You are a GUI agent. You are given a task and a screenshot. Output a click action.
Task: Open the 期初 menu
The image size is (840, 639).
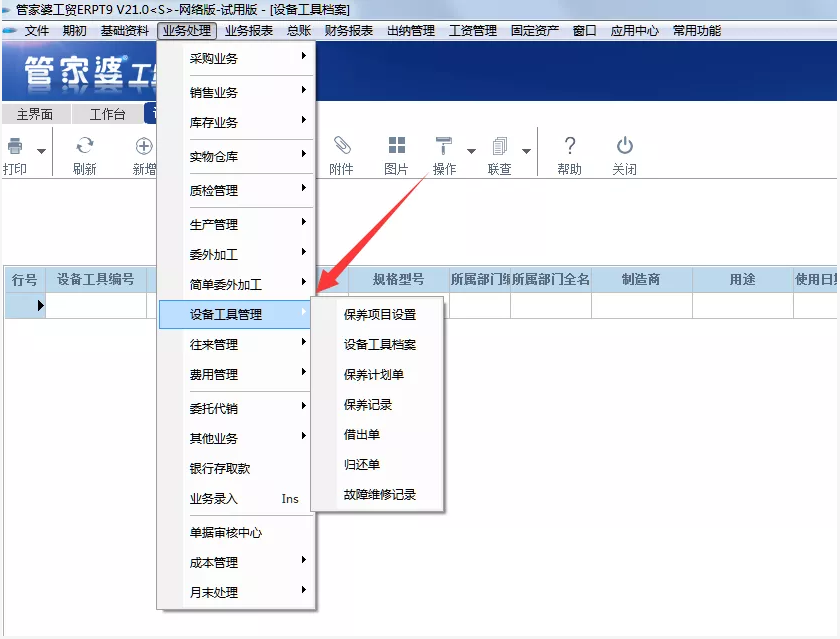click(x=74, y=31)
